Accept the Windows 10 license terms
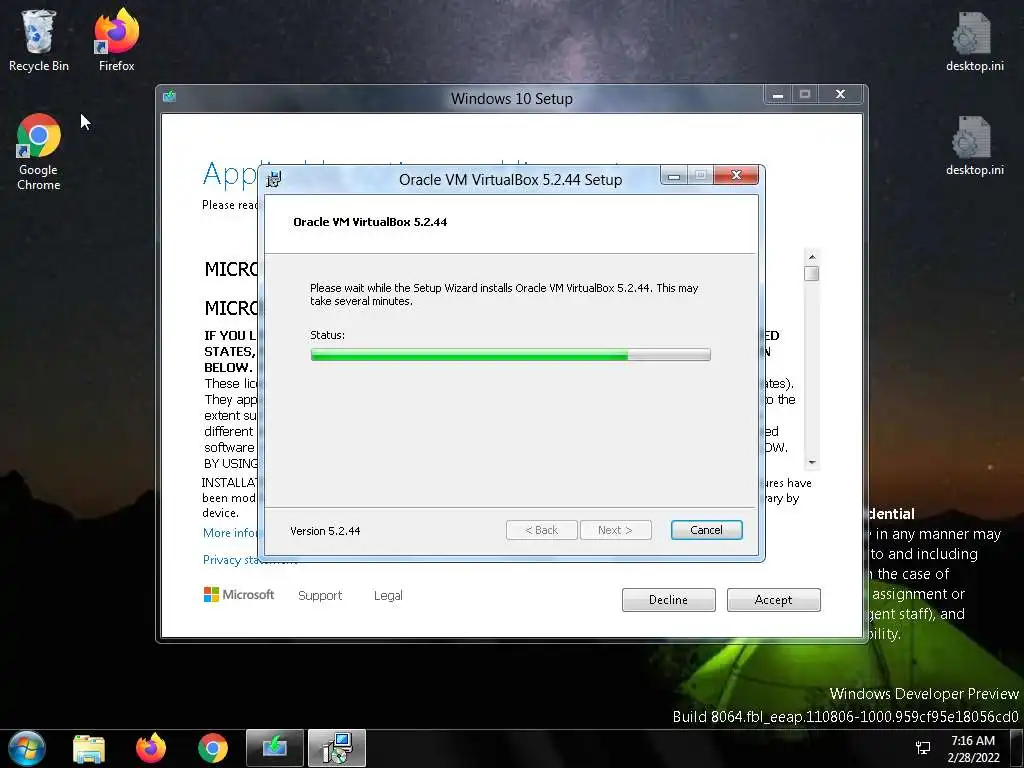 (x=773, y=600)
